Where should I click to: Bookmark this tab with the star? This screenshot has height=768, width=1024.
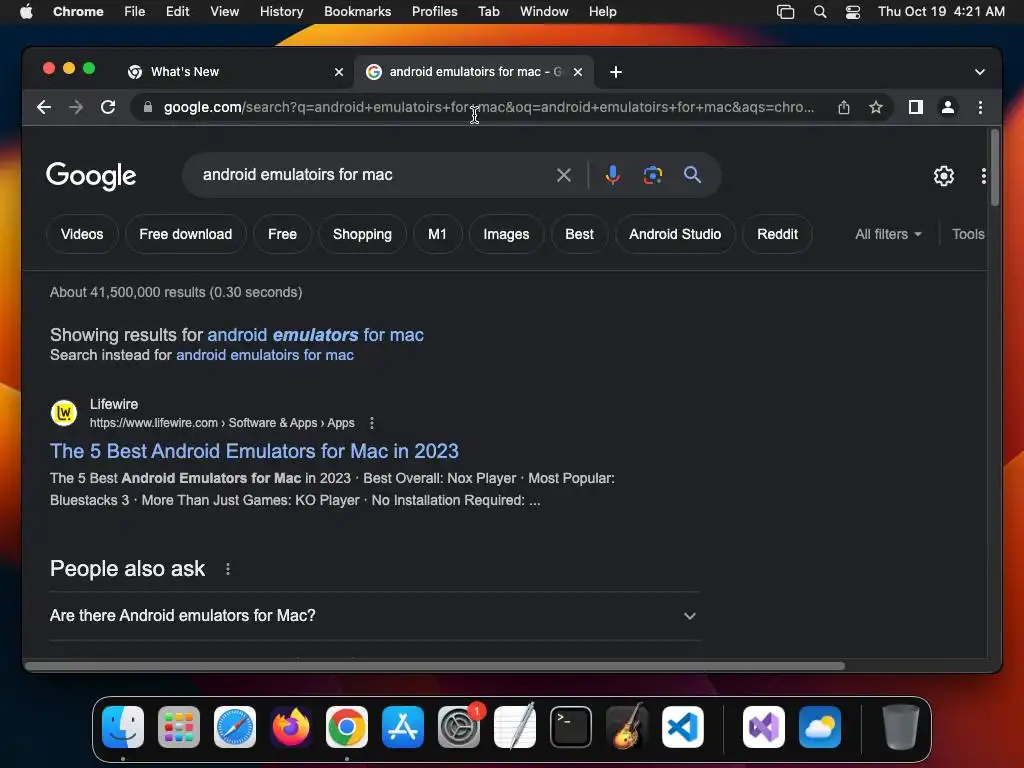(876, 107)
